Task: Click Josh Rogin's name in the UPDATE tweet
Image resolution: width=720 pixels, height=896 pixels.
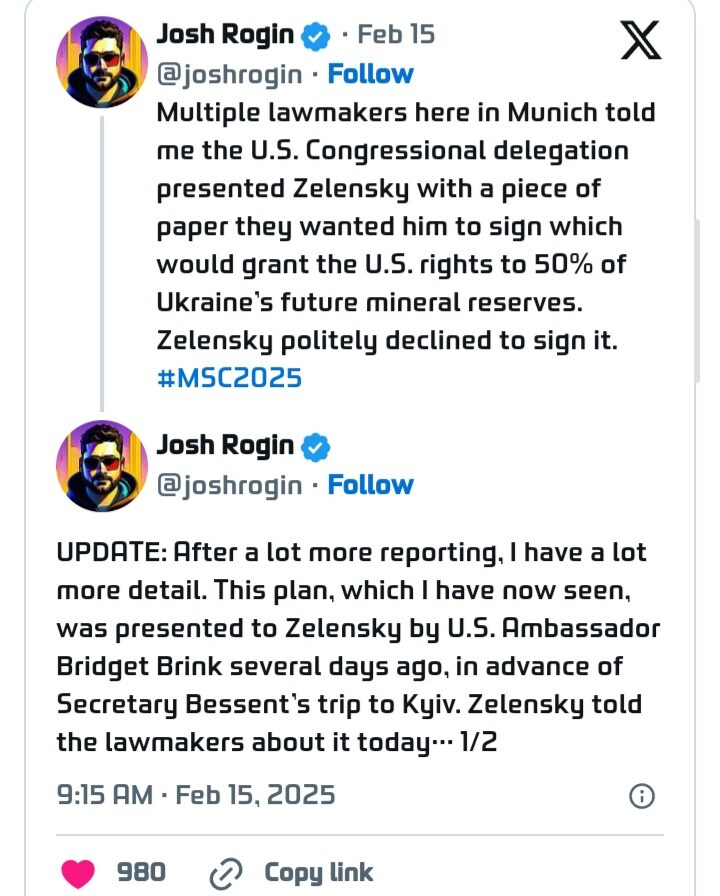Action: 225,446
